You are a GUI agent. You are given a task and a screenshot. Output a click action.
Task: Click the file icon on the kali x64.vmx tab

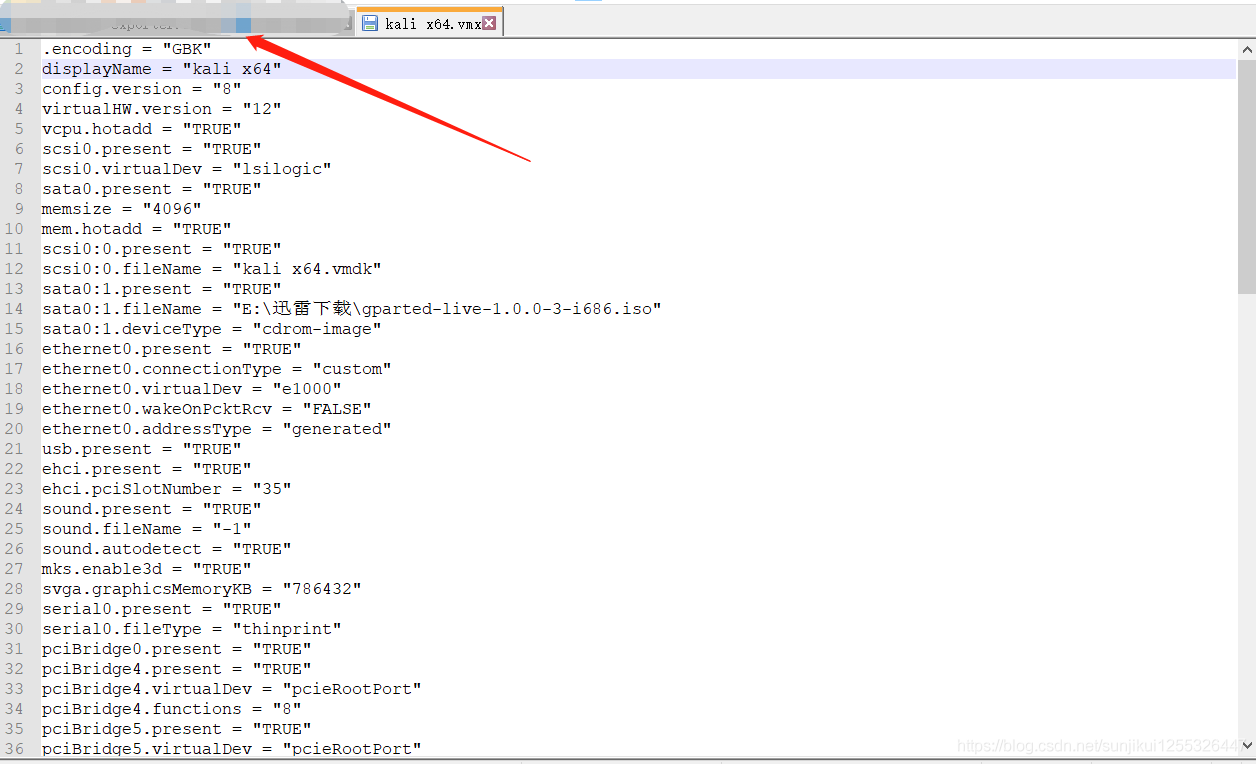coord(369,21)
